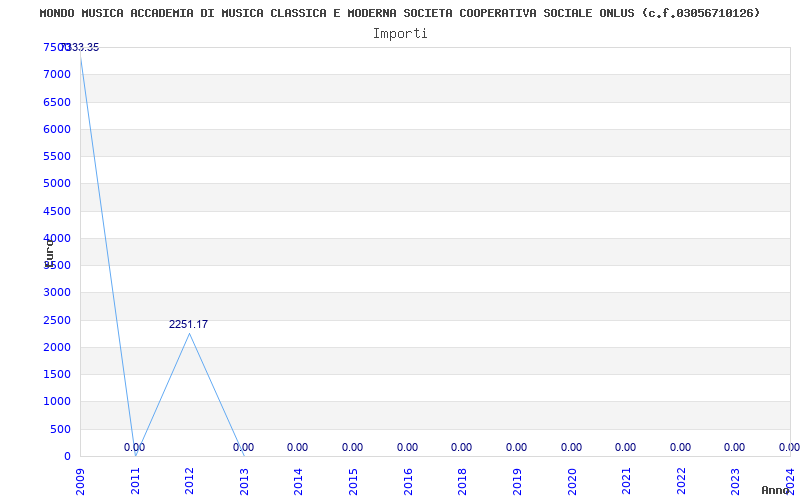Select the Euro y-axis title
800x500 pixels.
49,253
